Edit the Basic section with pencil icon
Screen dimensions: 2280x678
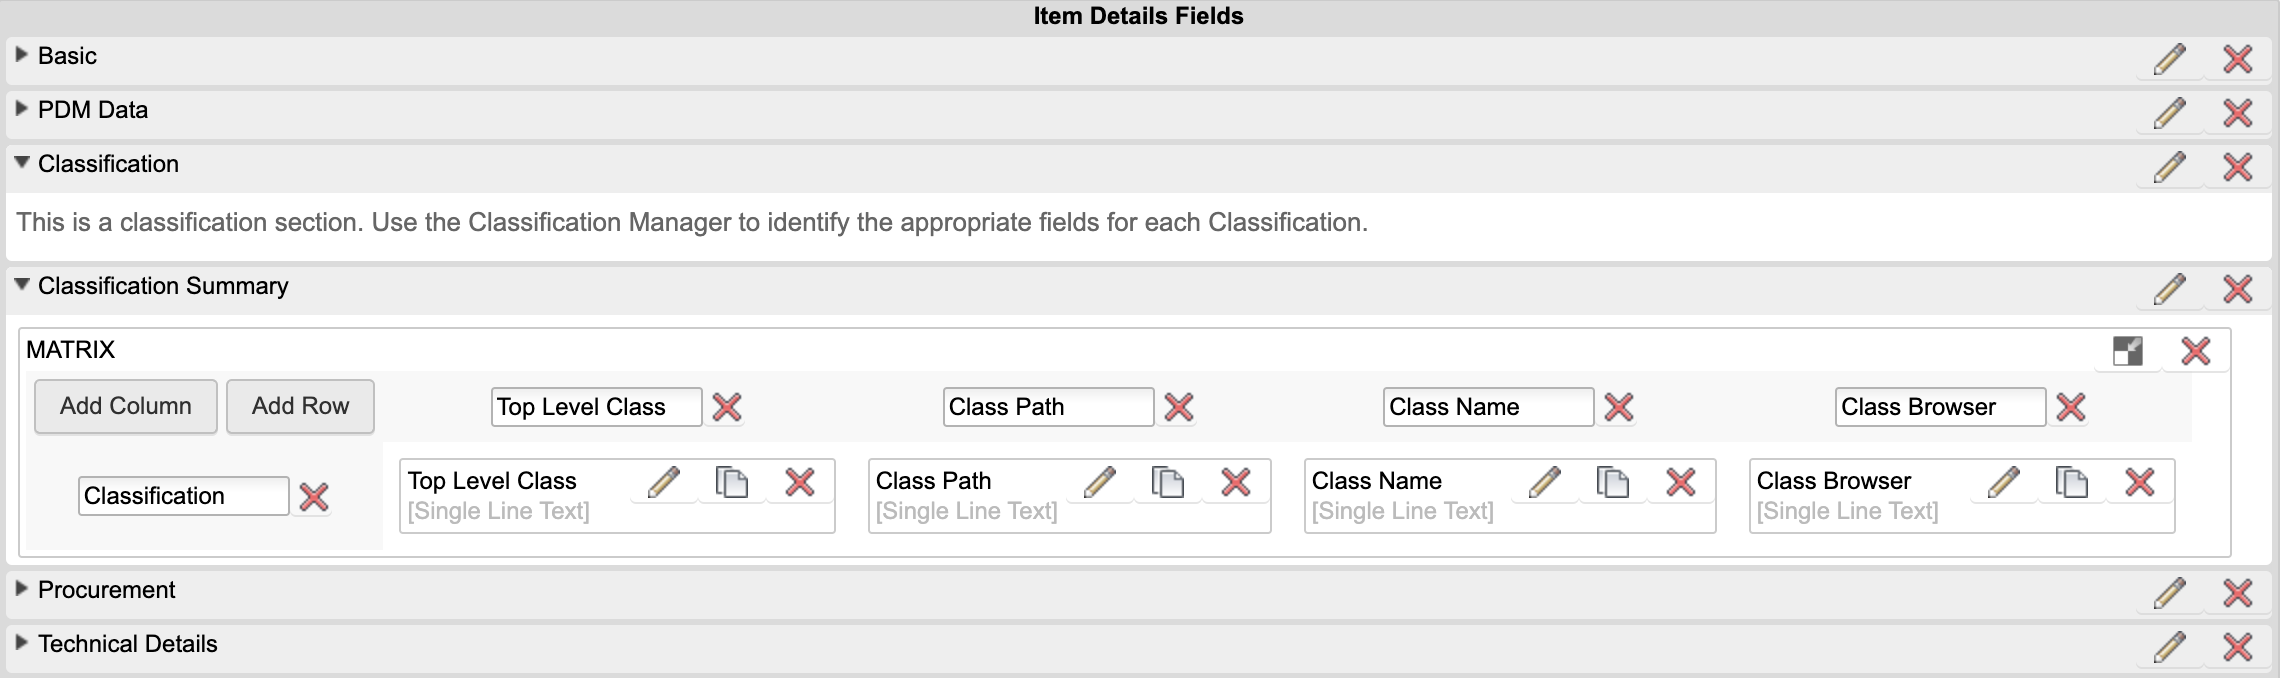2169,59
